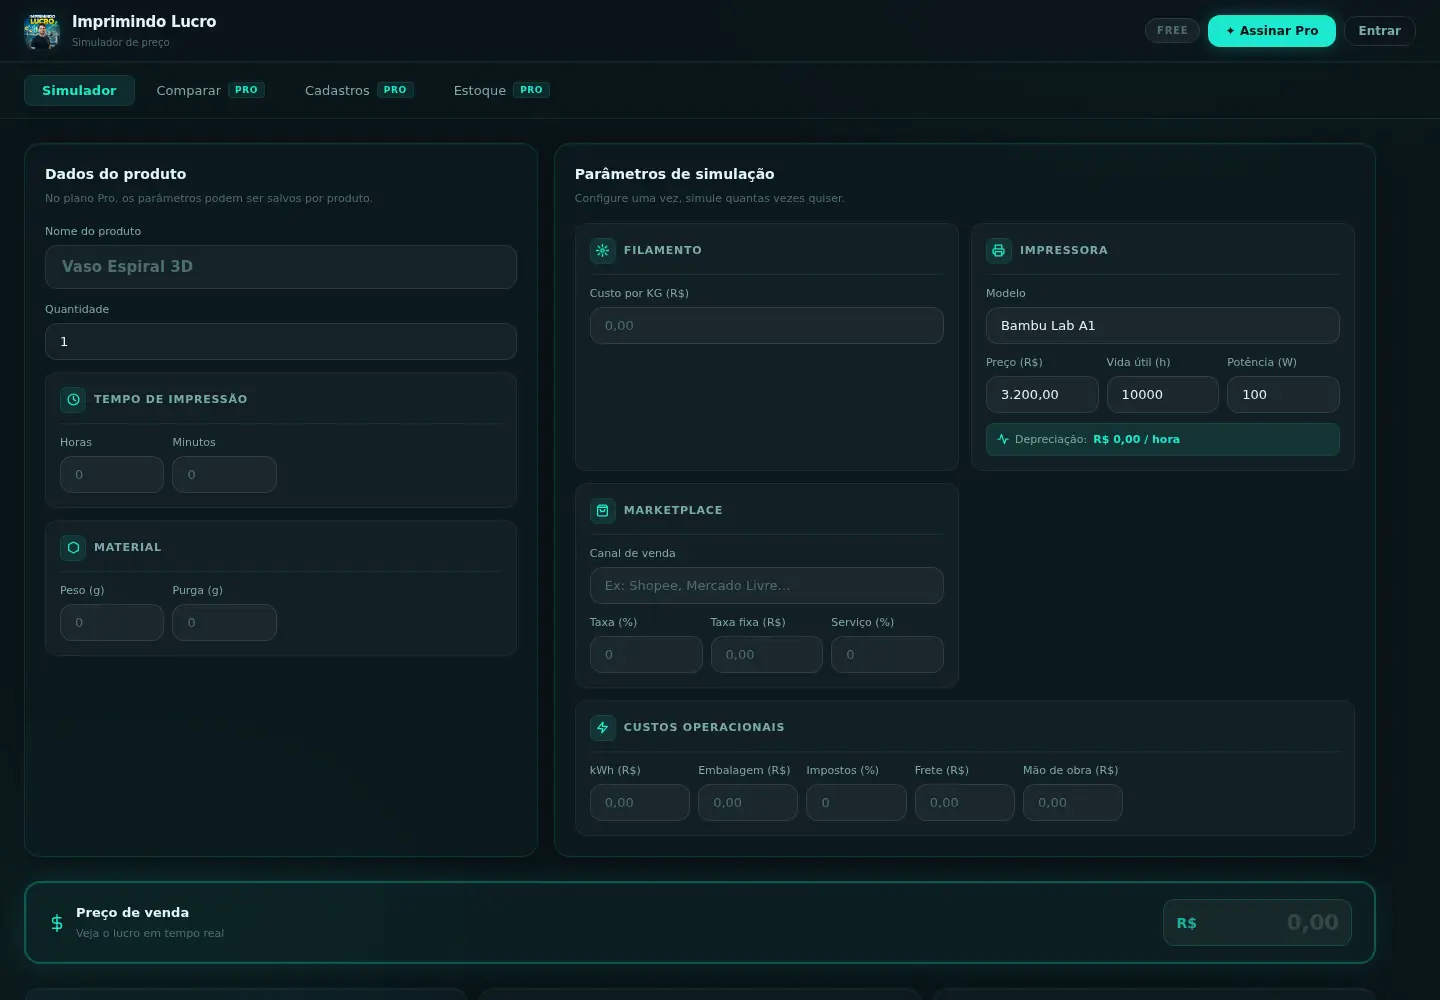Click the Minutos input field
This screenshot has height=1000, width=1440.
point(224,475)
